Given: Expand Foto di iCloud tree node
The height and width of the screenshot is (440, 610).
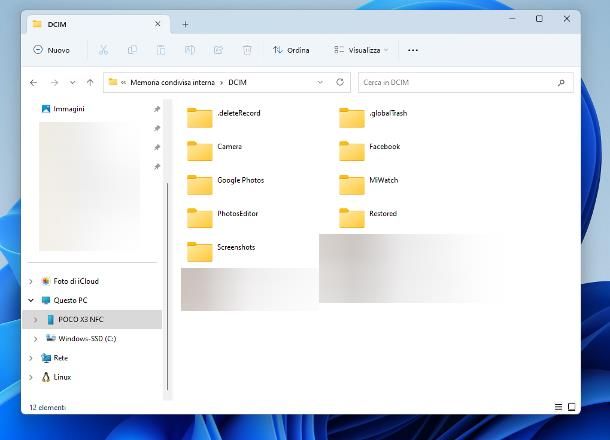Looking at the screenshot, I should [x=31, y=281].
